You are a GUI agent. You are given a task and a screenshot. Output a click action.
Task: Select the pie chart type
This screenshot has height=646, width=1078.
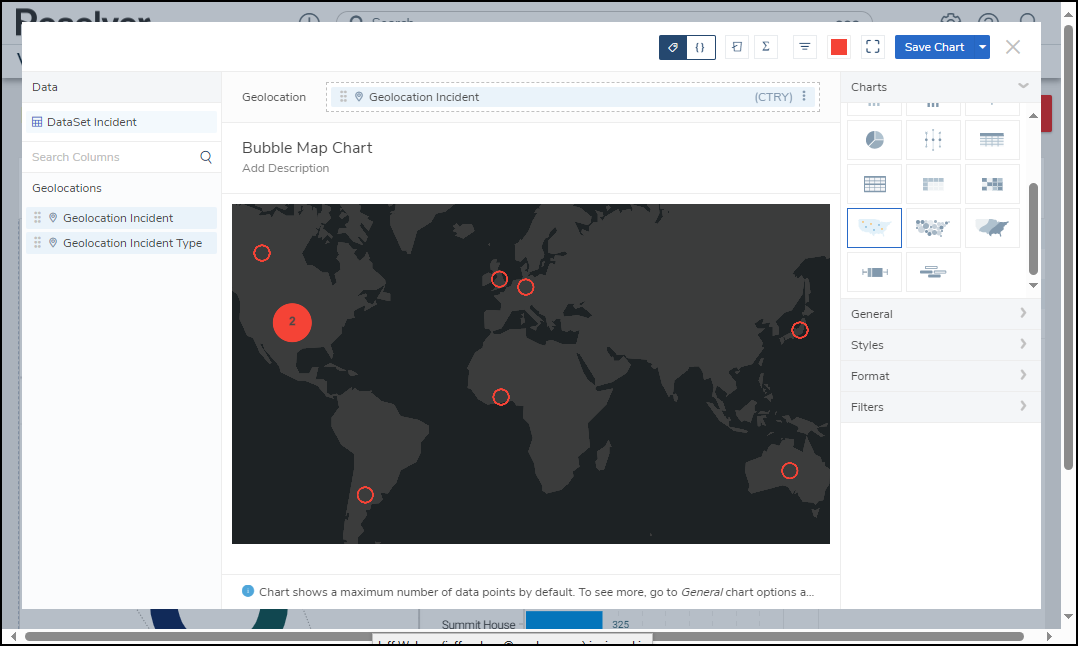pyautogui.click(x=874, y=140)
